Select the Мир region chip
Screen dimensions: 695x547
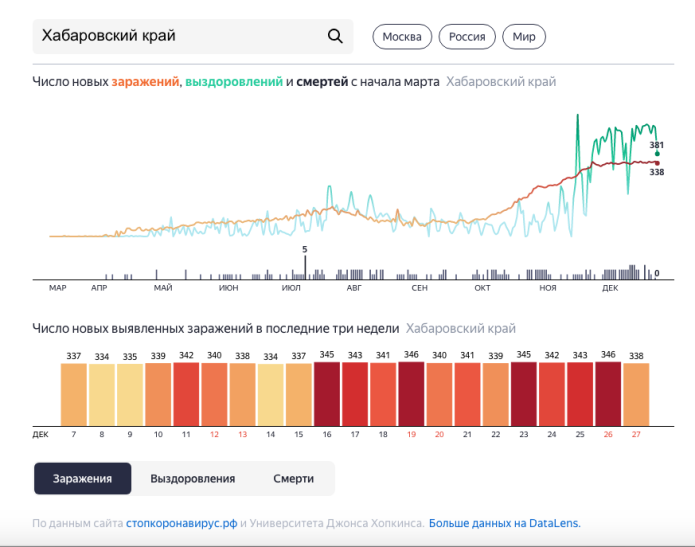524,37
